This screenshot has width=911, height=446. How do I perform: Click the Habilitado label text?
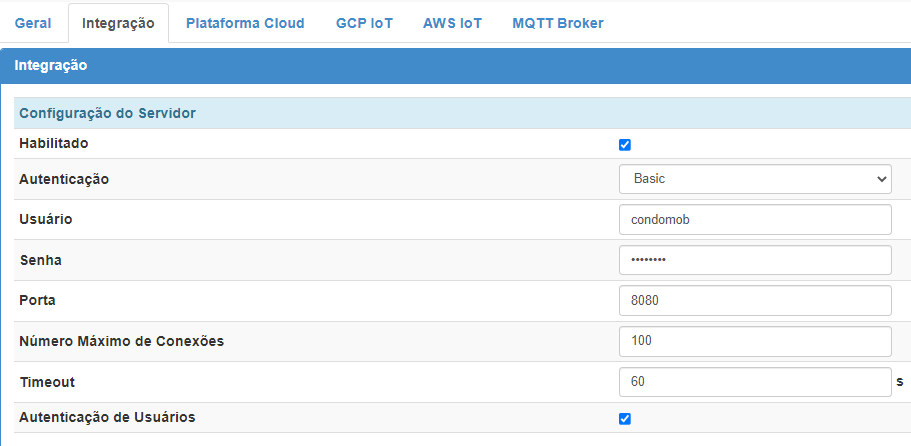54,144
